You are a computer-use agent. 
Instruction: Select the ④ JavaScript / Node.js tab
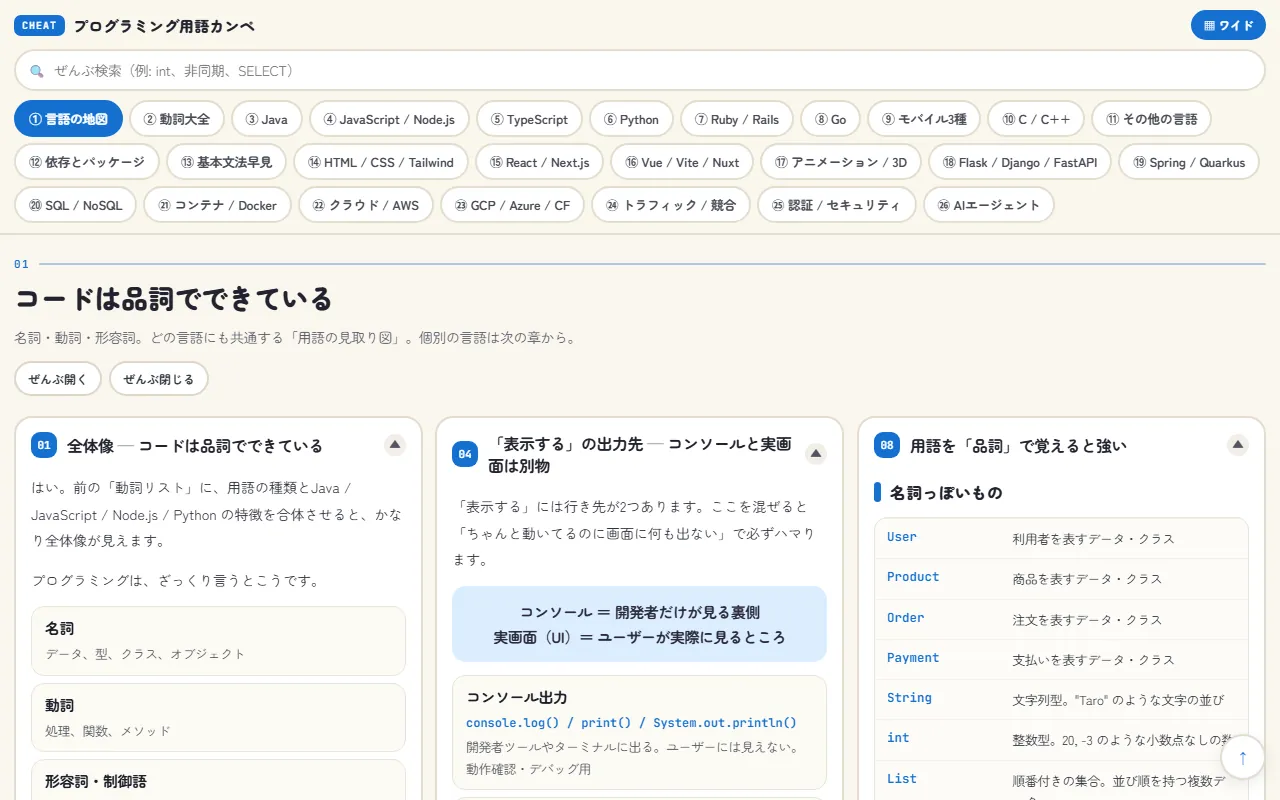point(389,119)
